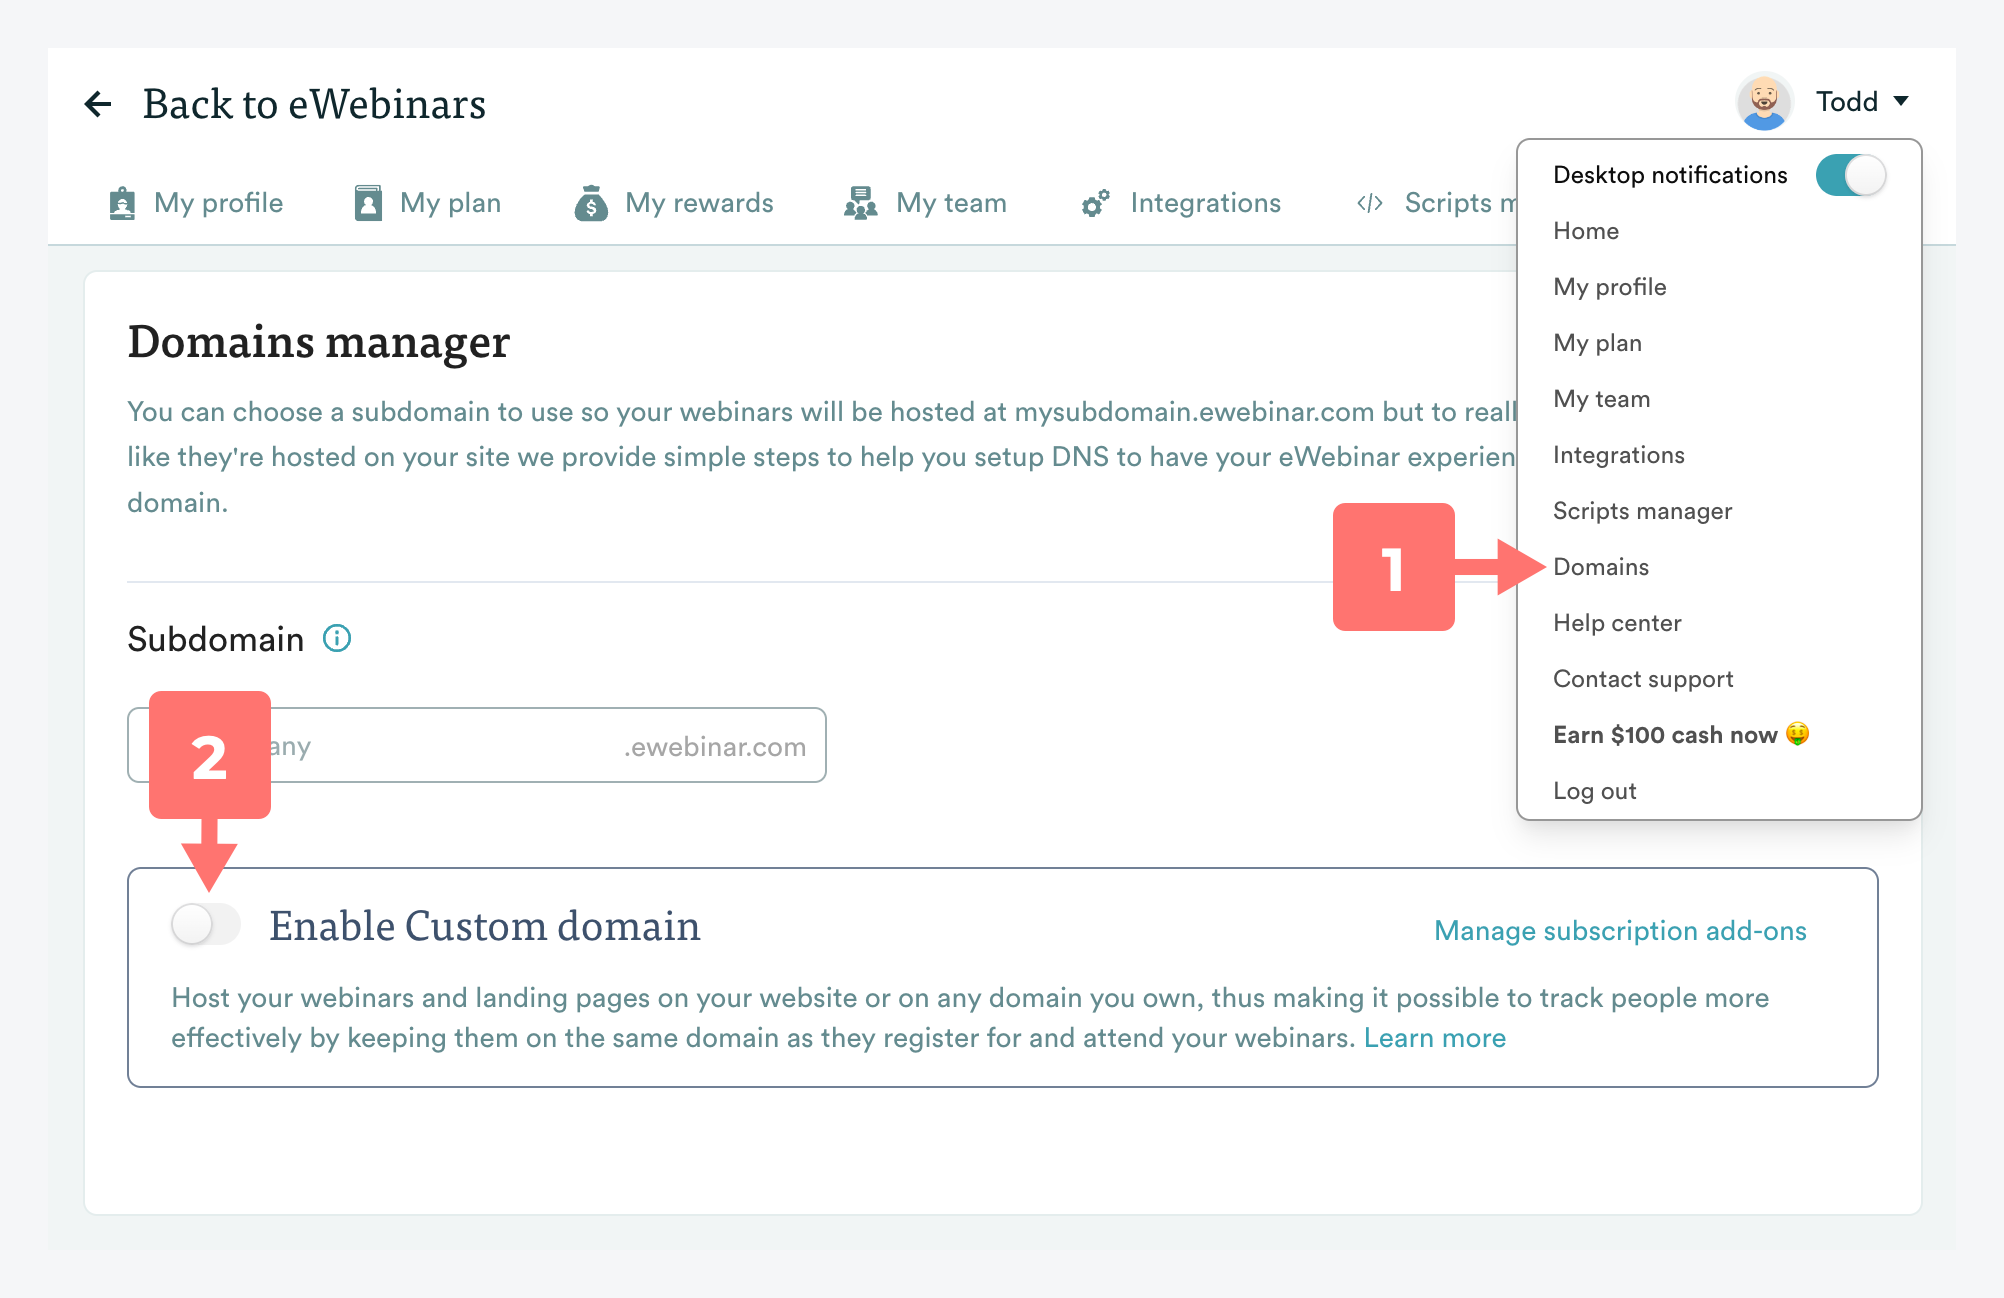
Task: Click the My plan icon
Action: pos(368,203)
